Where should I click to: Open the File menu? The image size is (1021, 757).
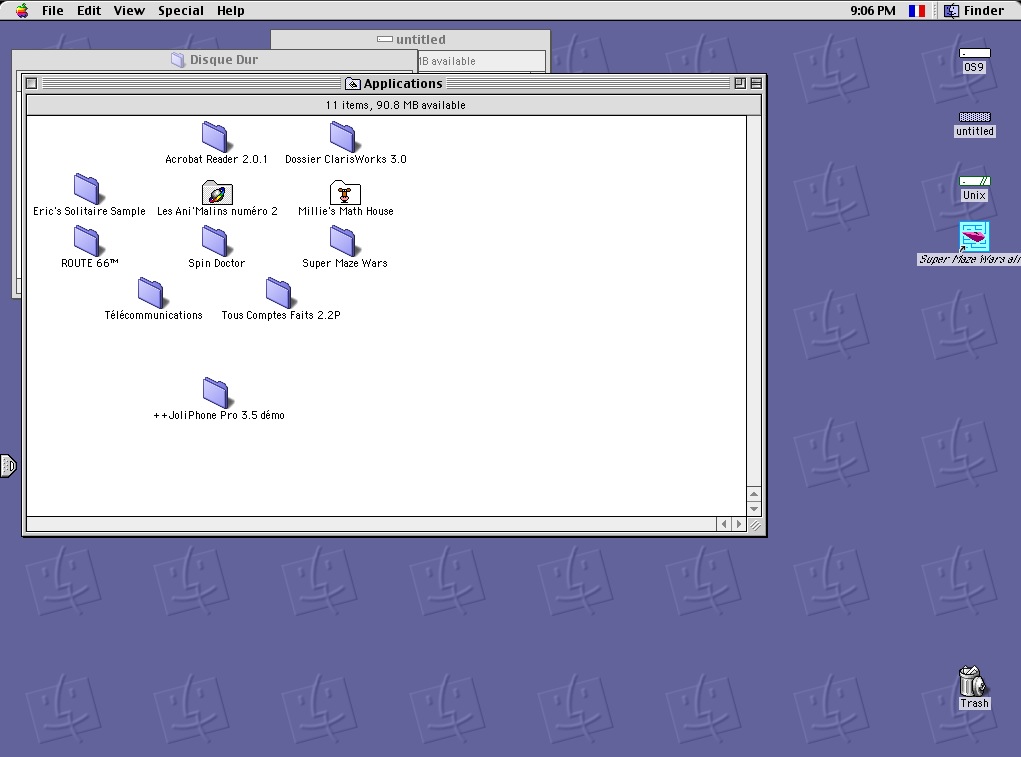click(x=53, y=10)
